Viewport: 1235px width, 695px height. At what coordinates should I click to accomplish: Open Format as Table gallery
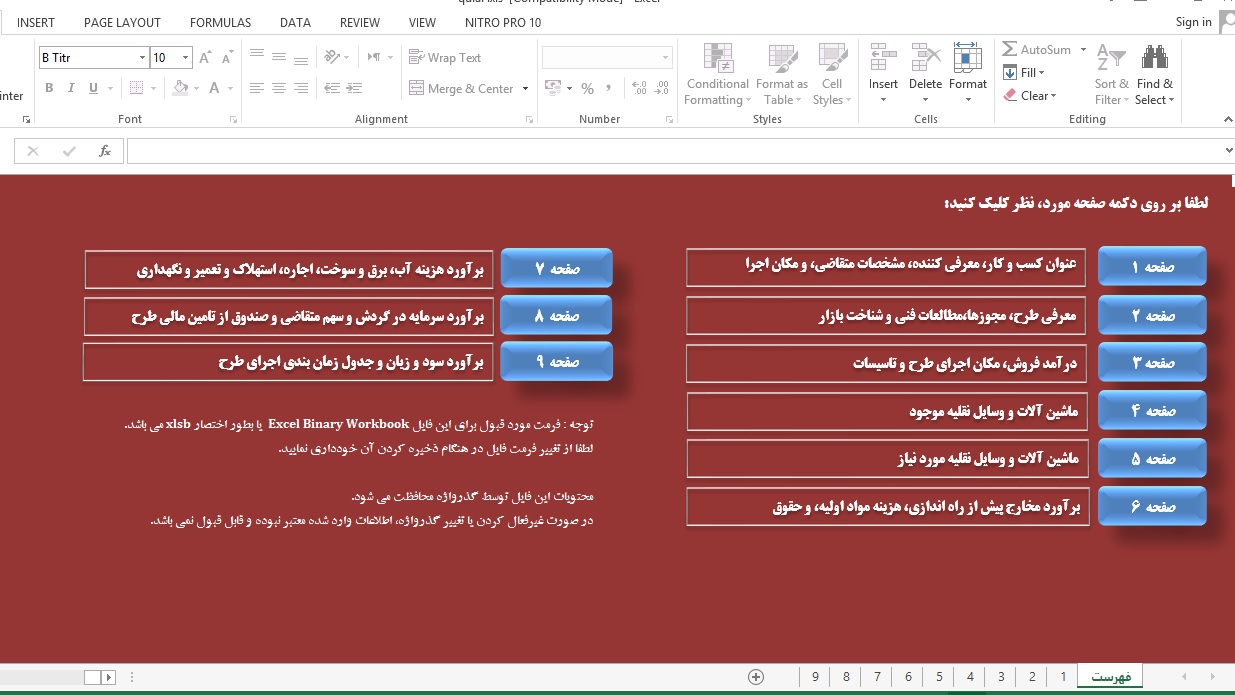pyautogui.click(x=781, y=60)
